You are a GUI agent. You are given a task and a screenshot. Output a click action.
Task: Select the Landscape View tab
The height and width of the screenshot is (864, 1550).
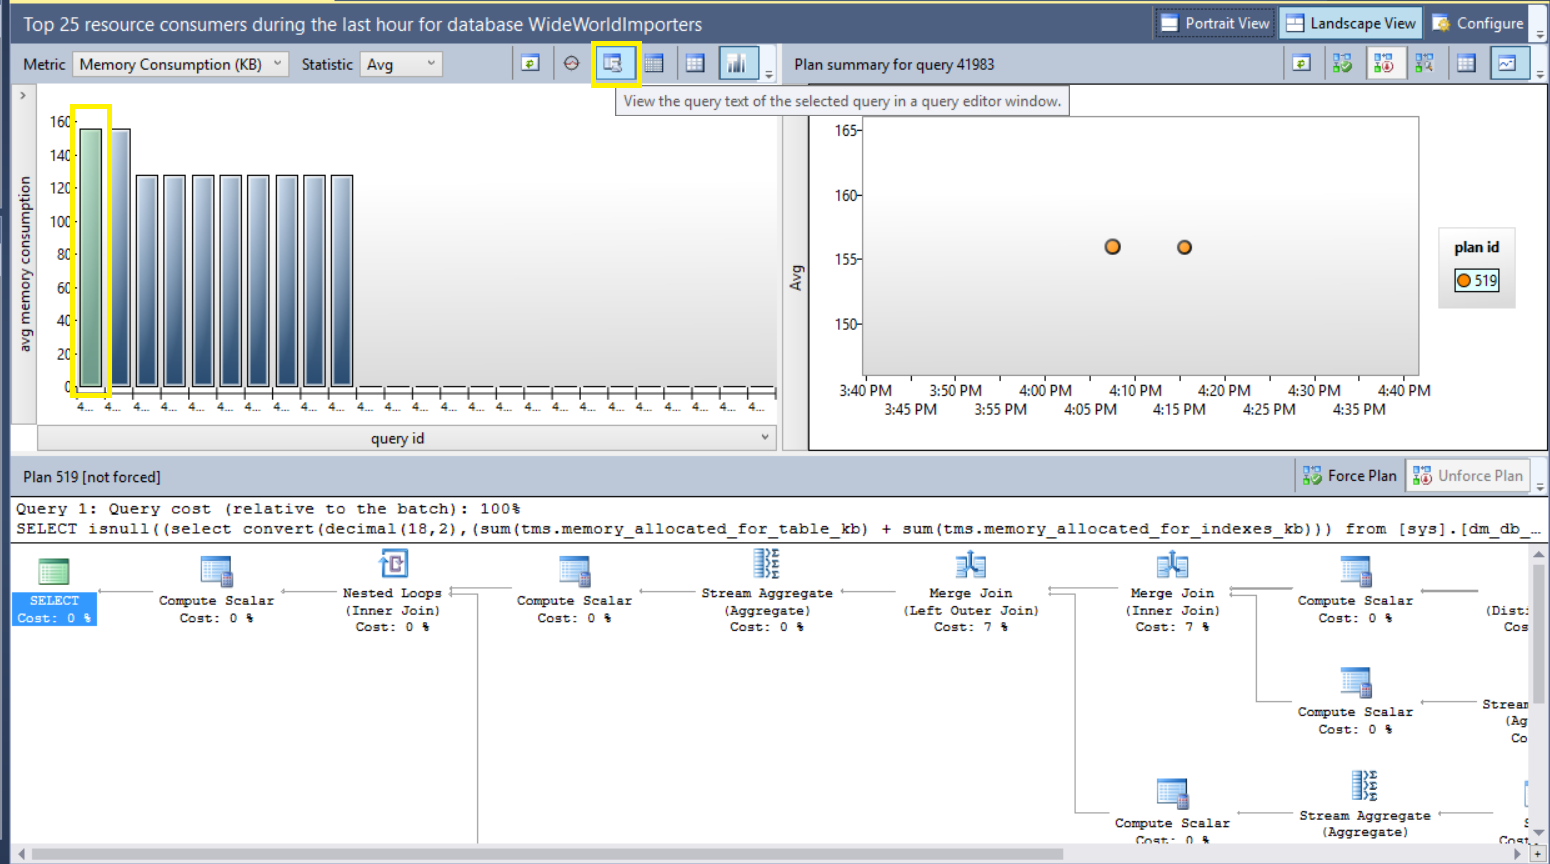[1351, 23]
